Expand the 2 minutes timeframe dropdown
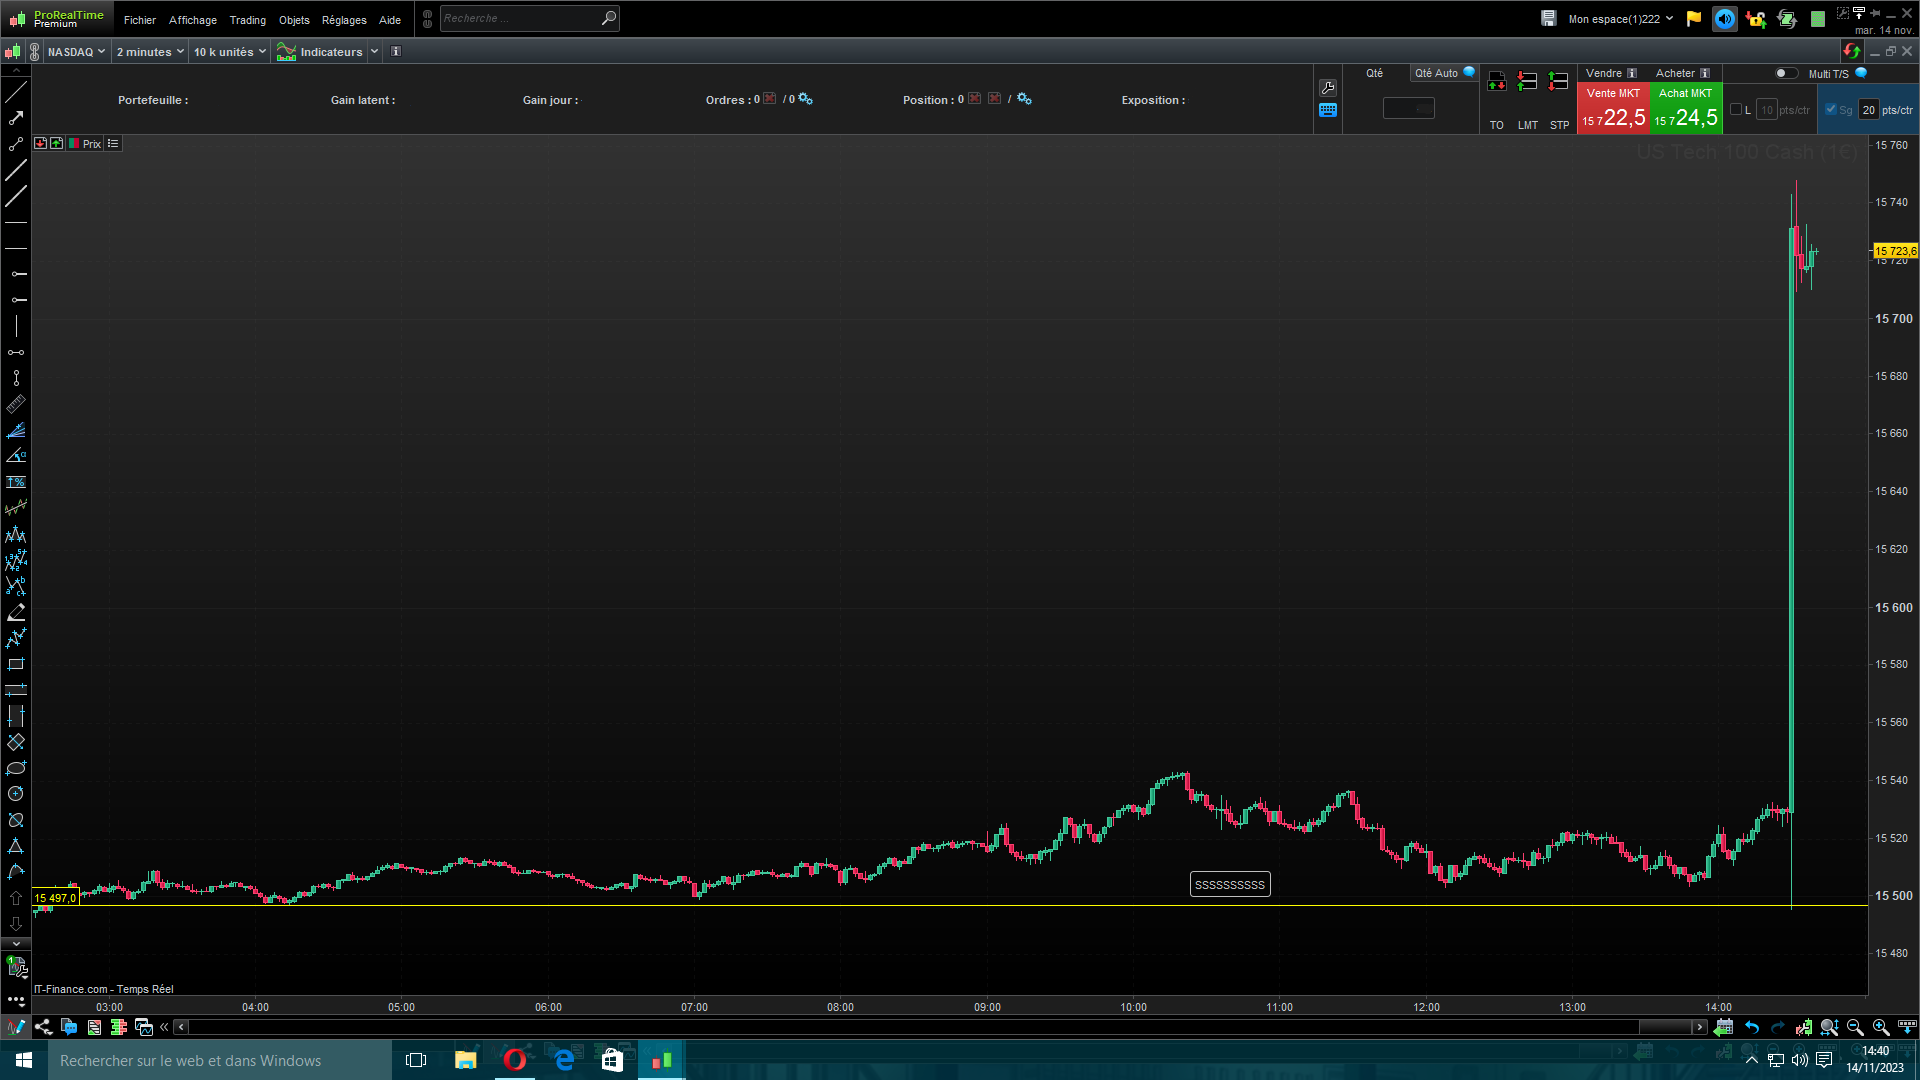This screenshot has height=1080, width=1920. (150, 52)
